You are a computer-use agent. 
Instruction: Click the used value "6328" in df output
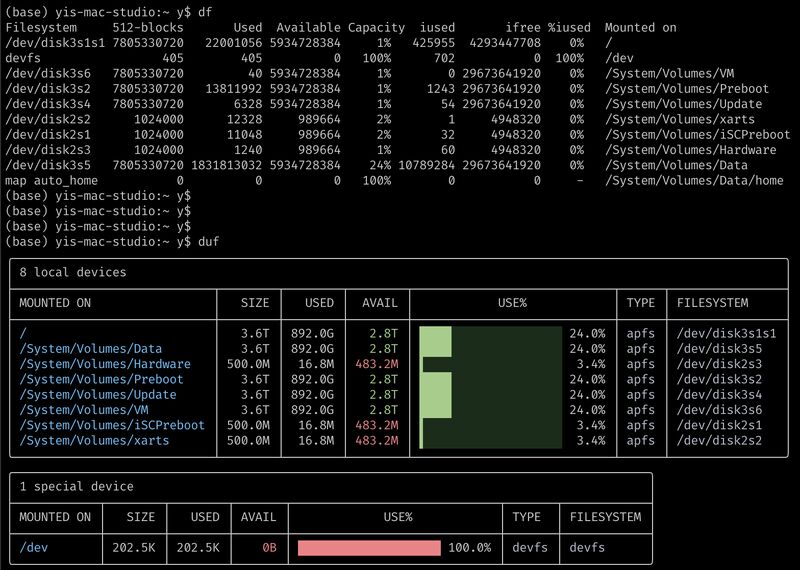(248, 104)
